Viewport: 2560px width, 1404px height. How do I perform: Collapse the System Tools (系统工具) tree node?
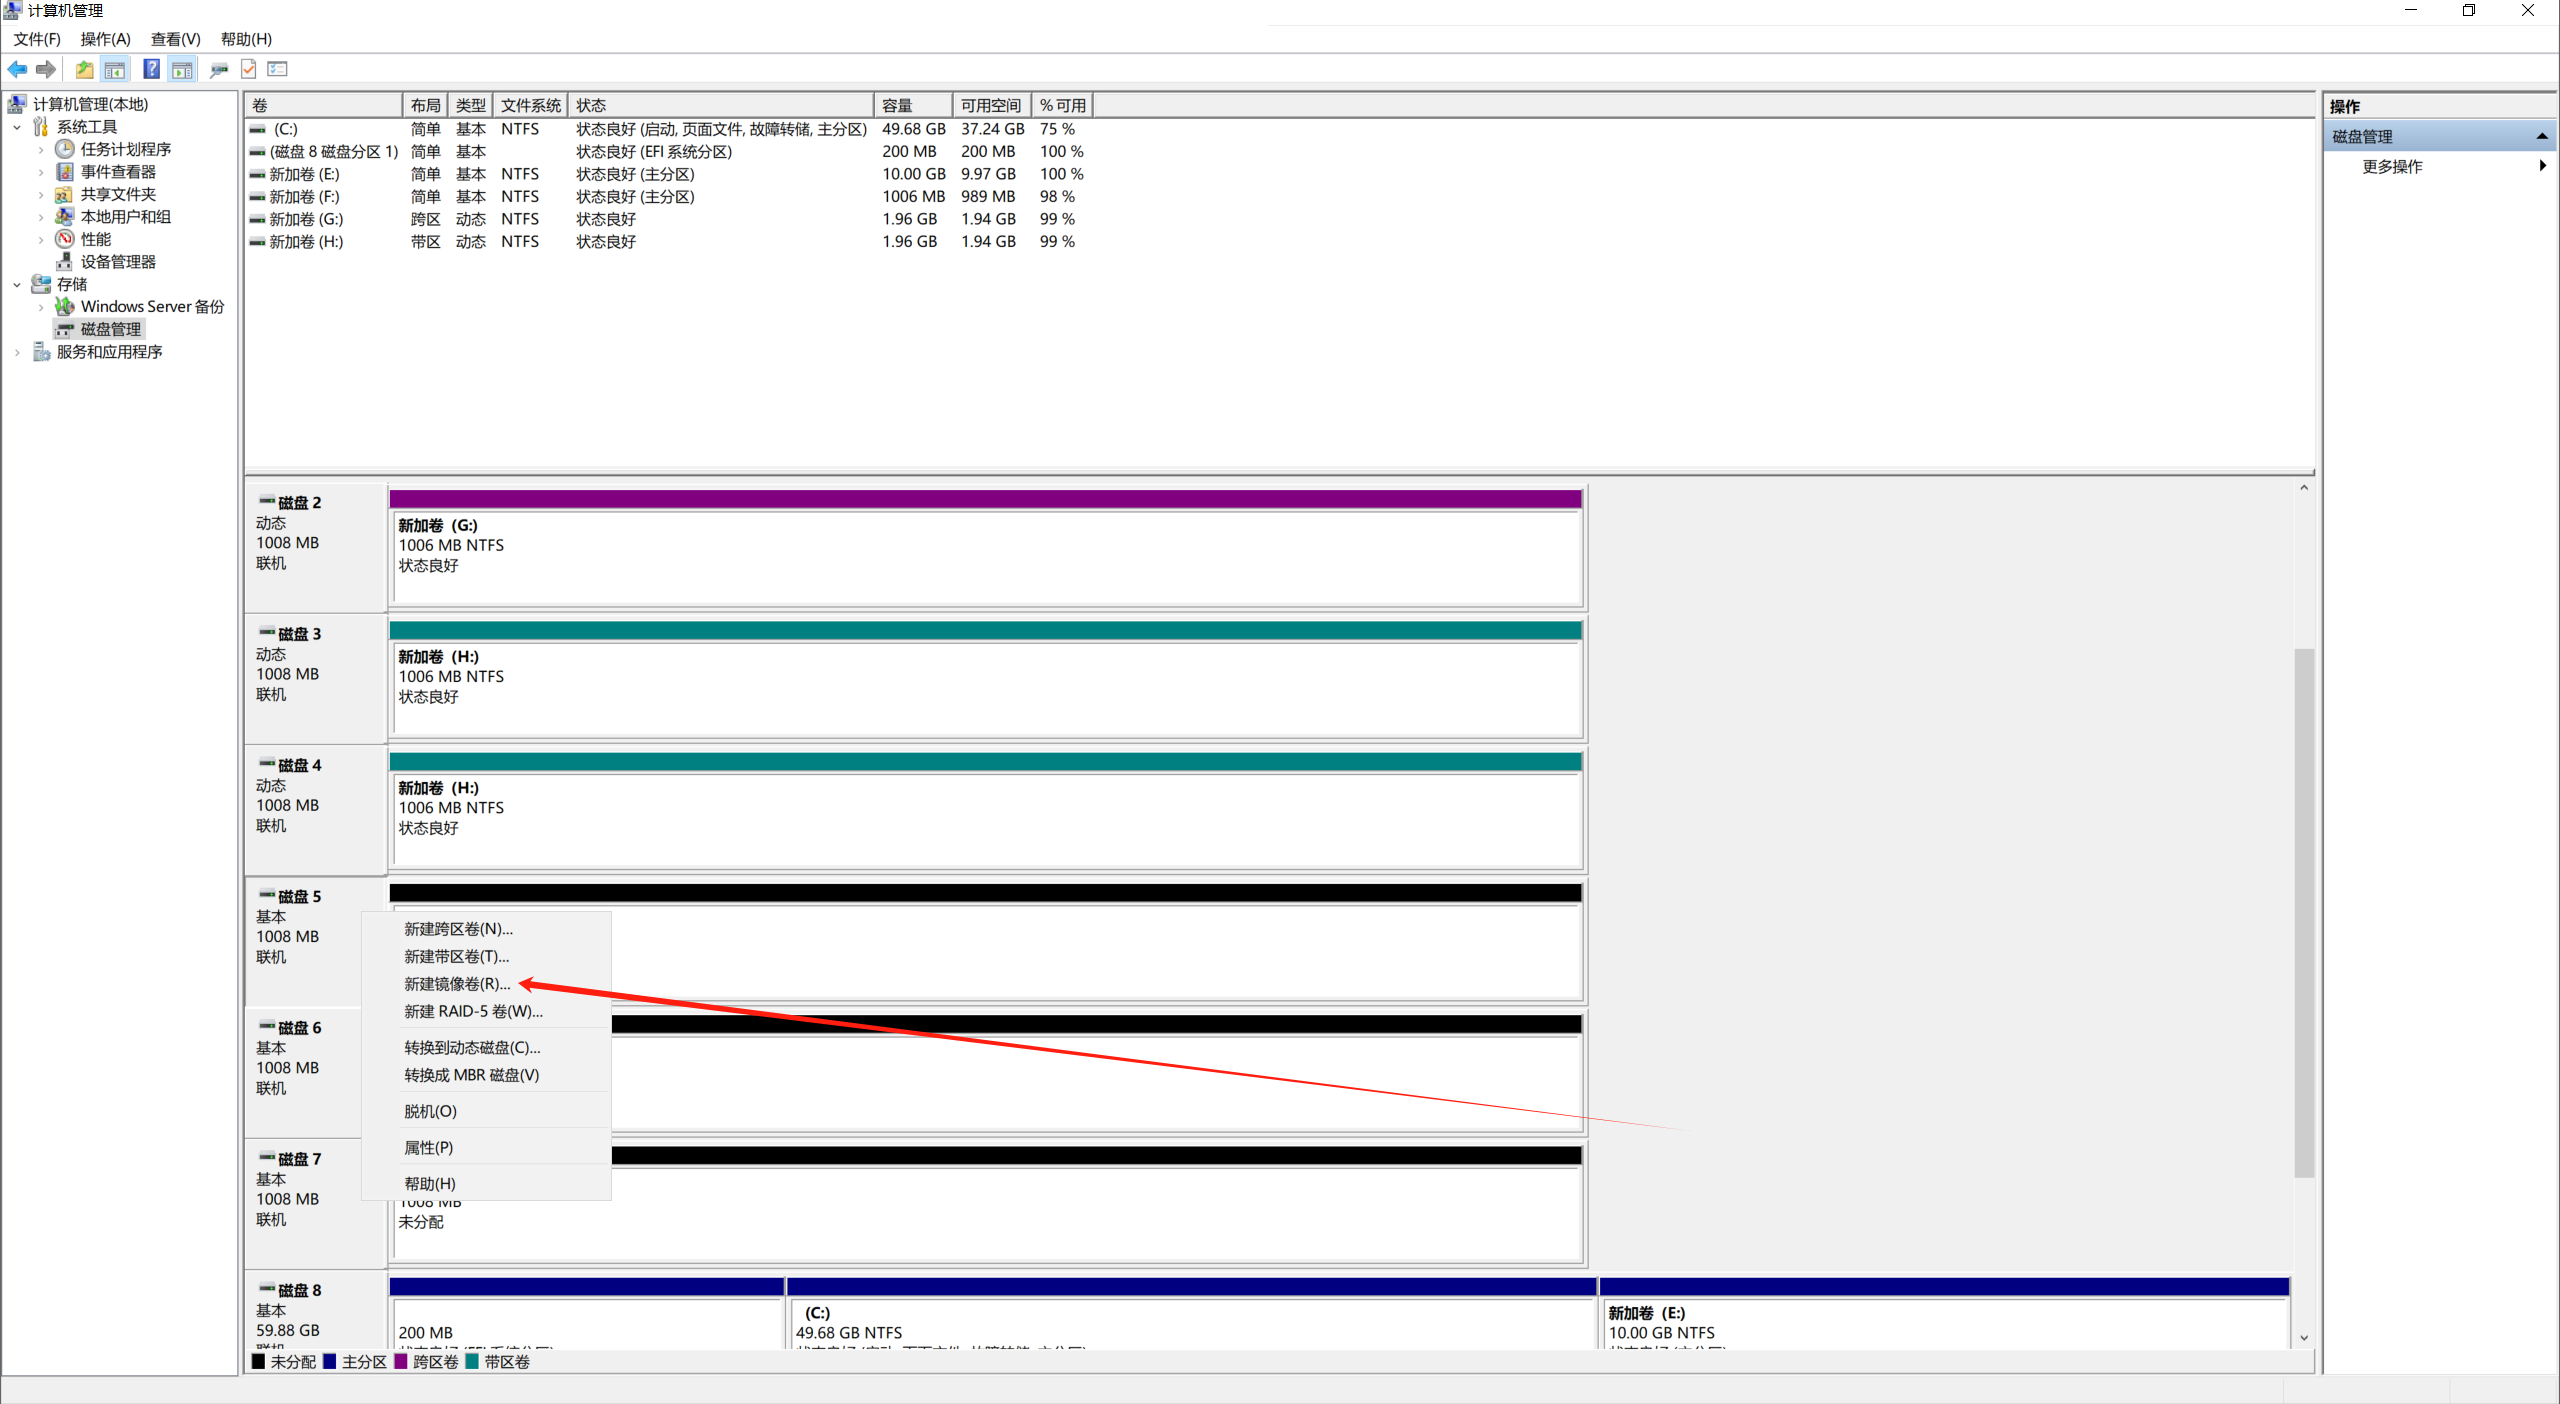[x=17, y=127]
